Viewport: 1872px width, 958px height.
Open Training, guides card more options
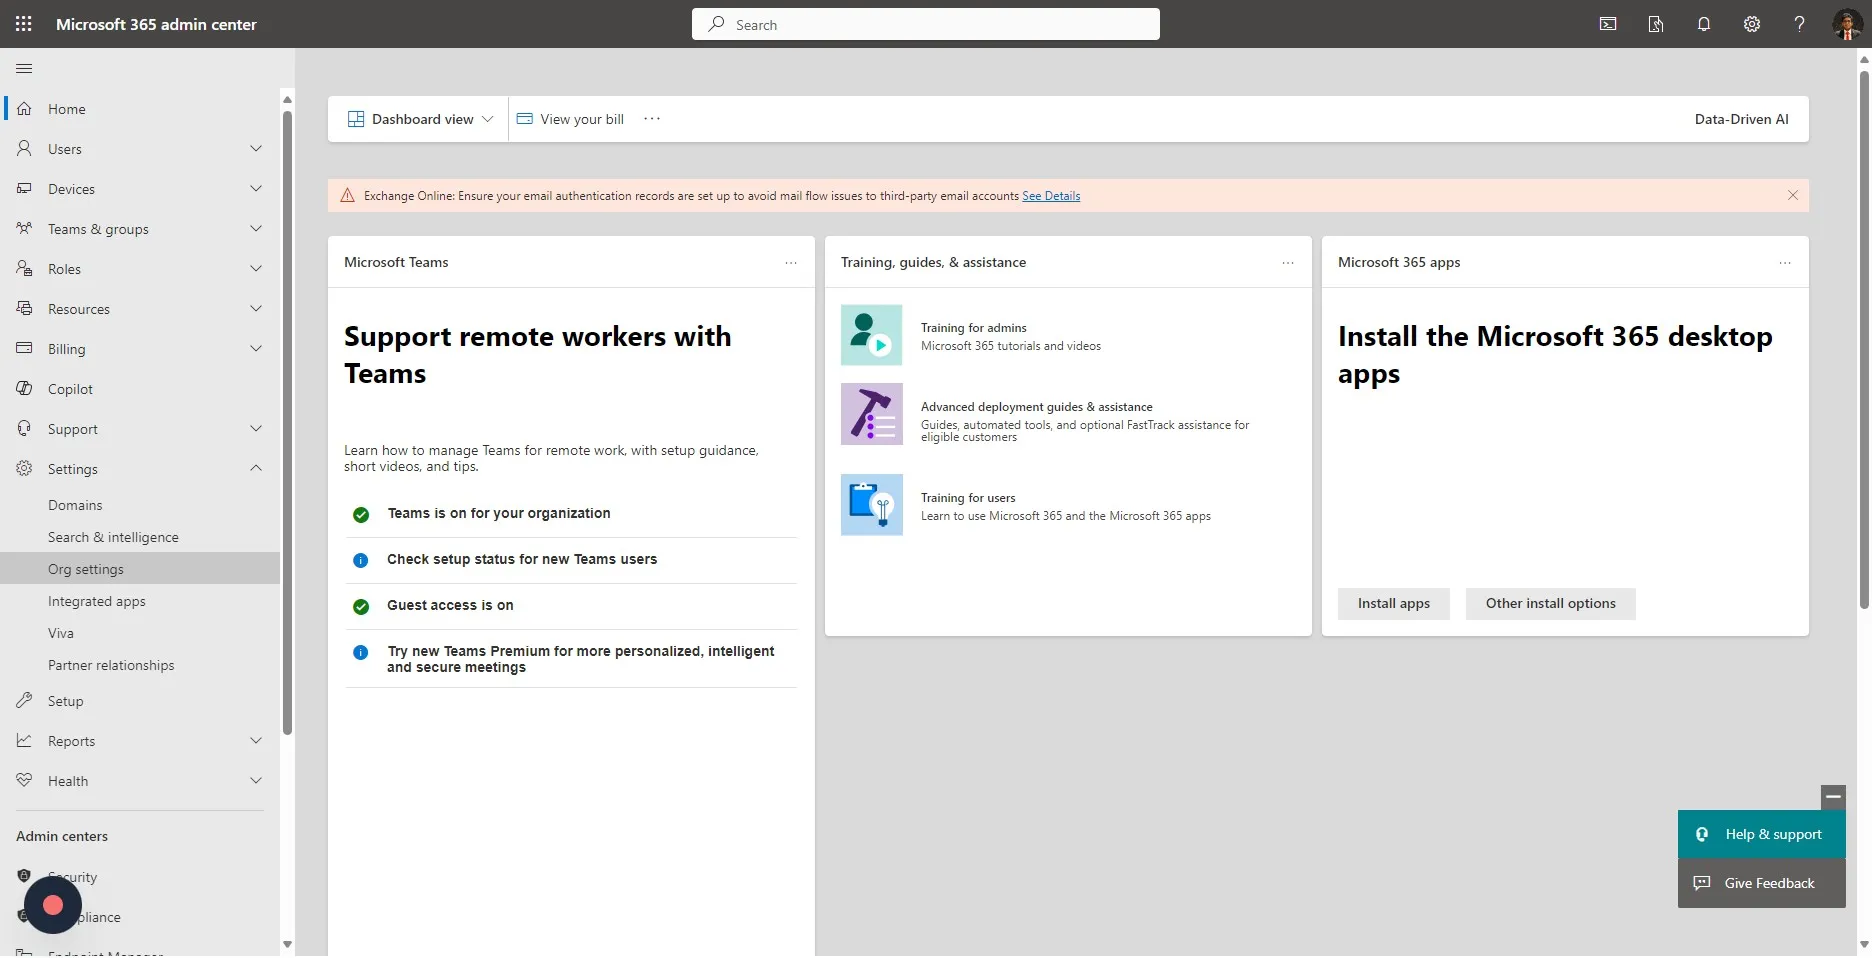click(1288, 262)
